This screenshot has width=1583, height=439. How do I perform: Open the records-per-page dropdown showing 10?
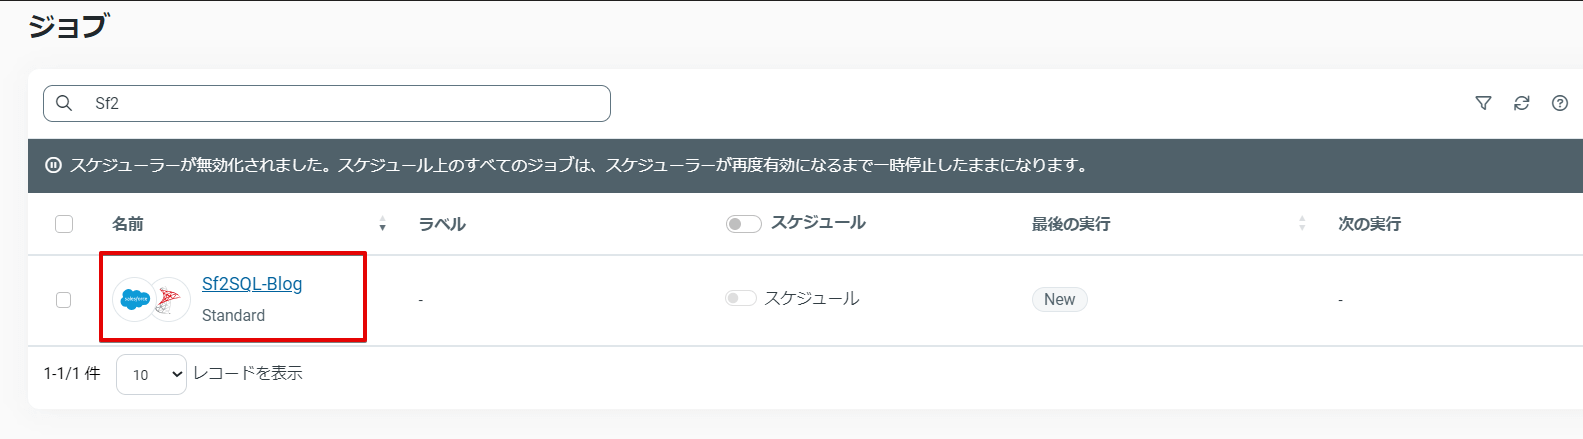click(151, 374)
